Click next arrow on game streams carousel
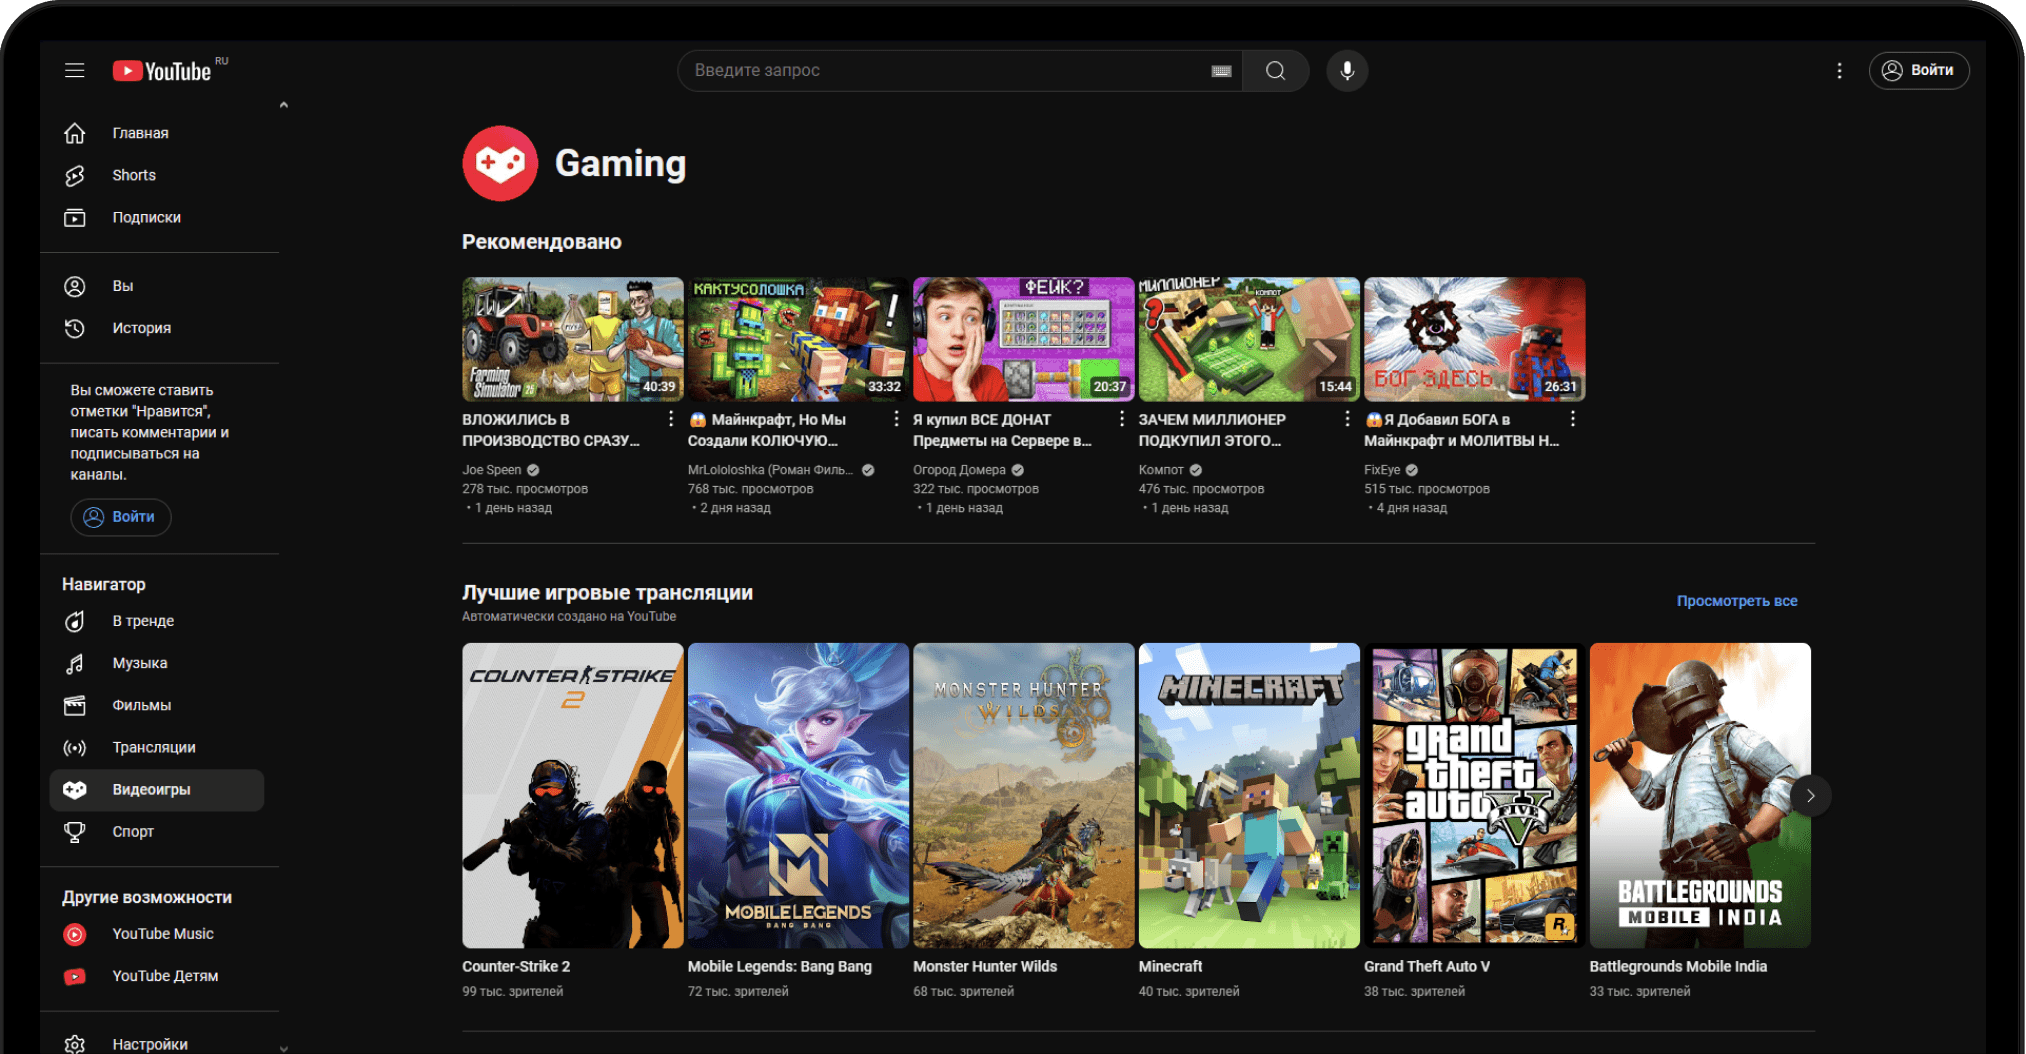 (x=1810, y=796)
